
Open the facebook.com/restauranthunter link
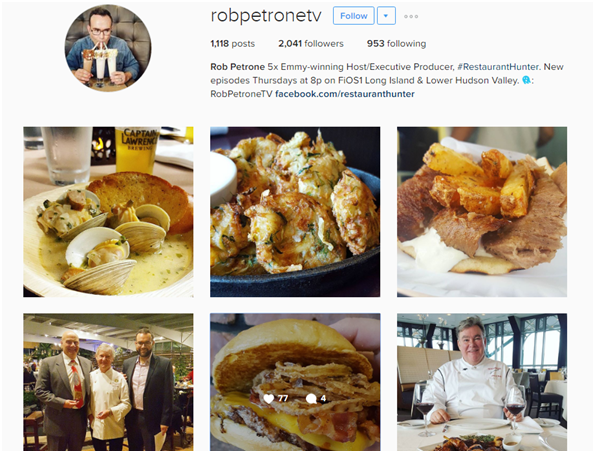(x=345, y=94)
